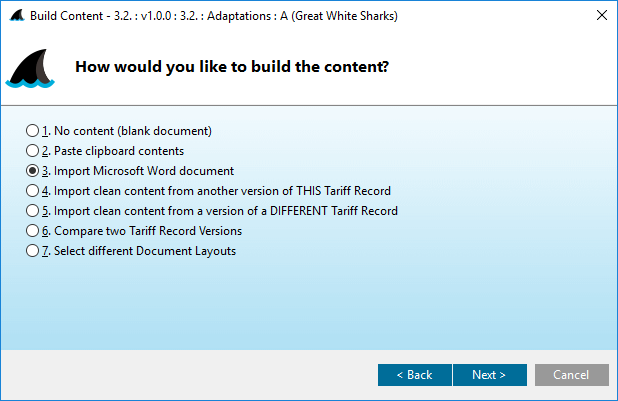Click the 'Import Microsoft Word document' label text
Viewport: 618px width, 401px height.
point(144,171)
